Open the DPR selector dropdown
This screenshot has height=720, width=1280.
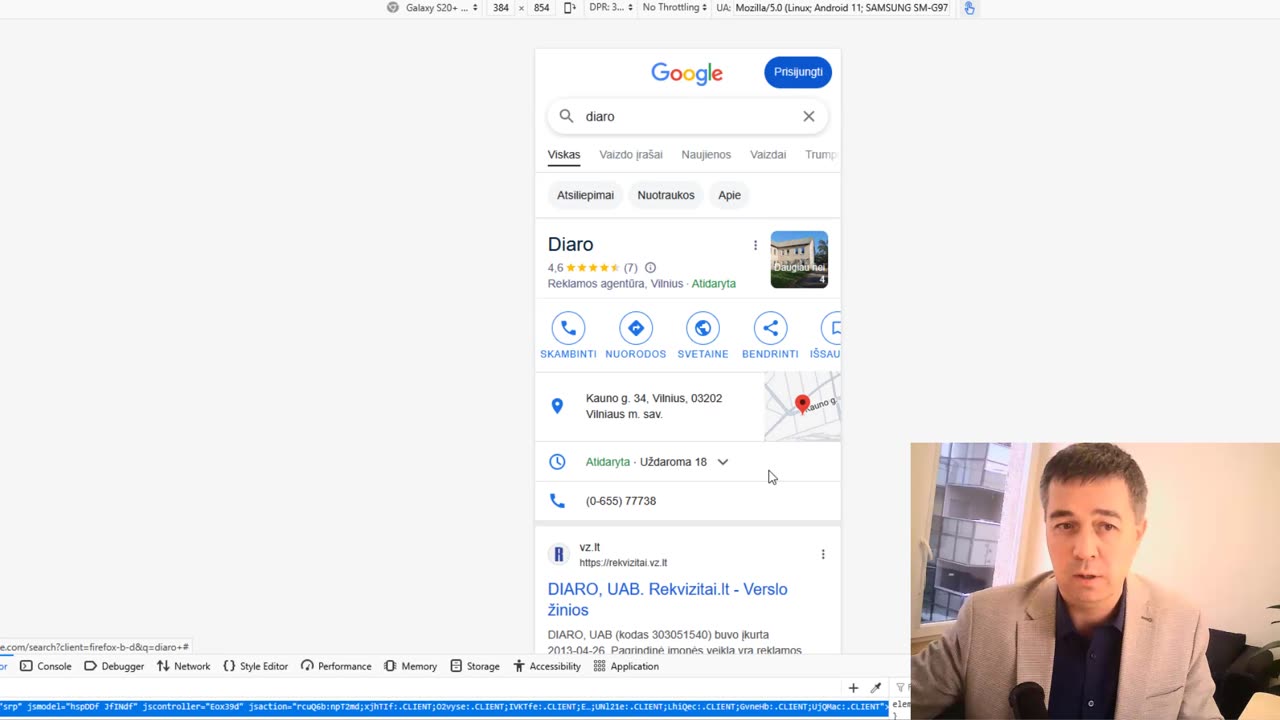[x=611, y=8]
